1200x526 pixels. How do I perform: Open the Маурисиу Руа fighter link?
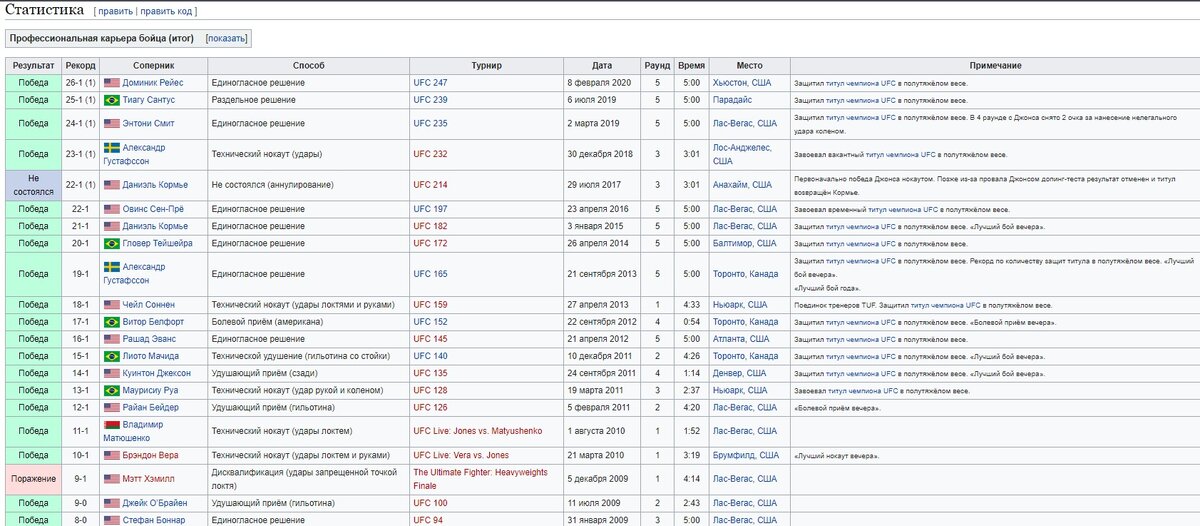point(152,390)
